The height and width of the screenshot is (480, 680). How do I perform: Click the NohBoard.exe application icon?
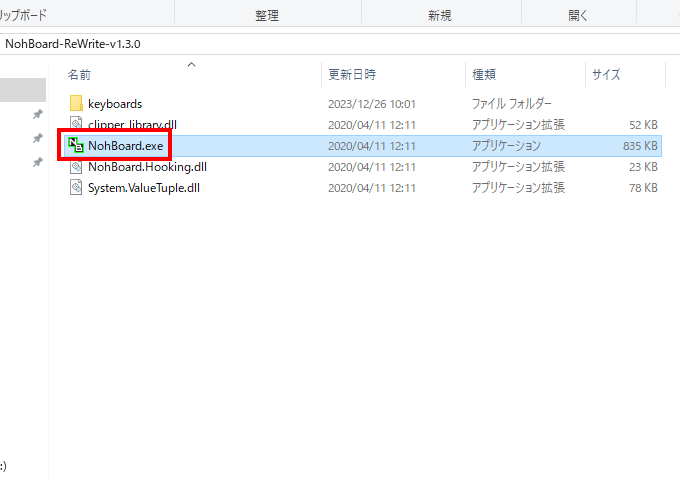point(76,145)
